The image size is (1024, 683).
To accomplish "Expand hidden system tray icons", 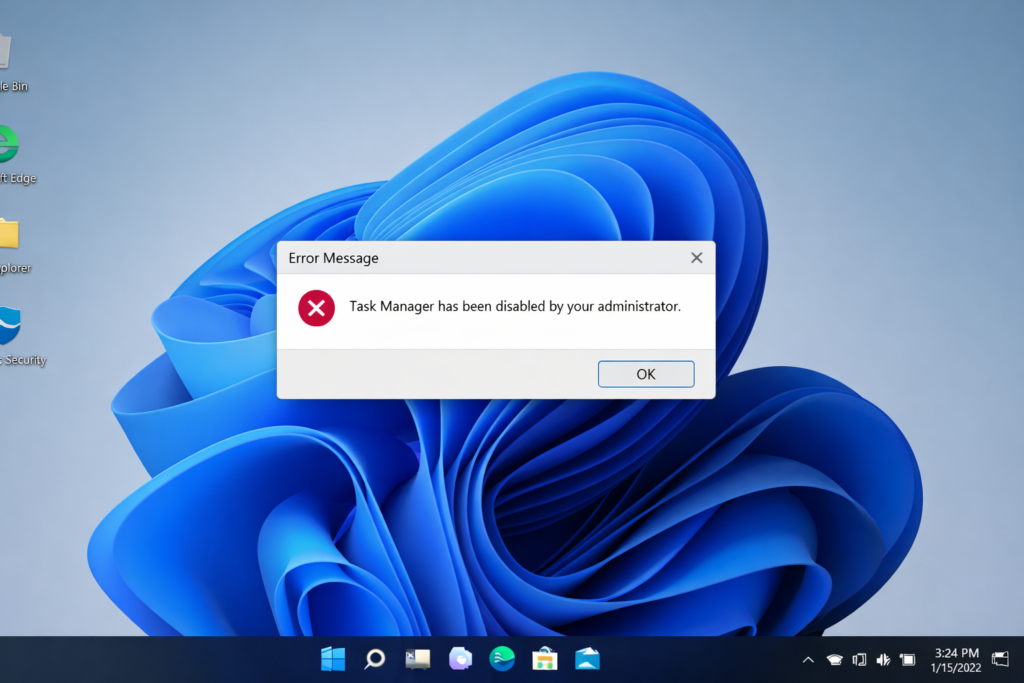I will [x=807, y=659].
